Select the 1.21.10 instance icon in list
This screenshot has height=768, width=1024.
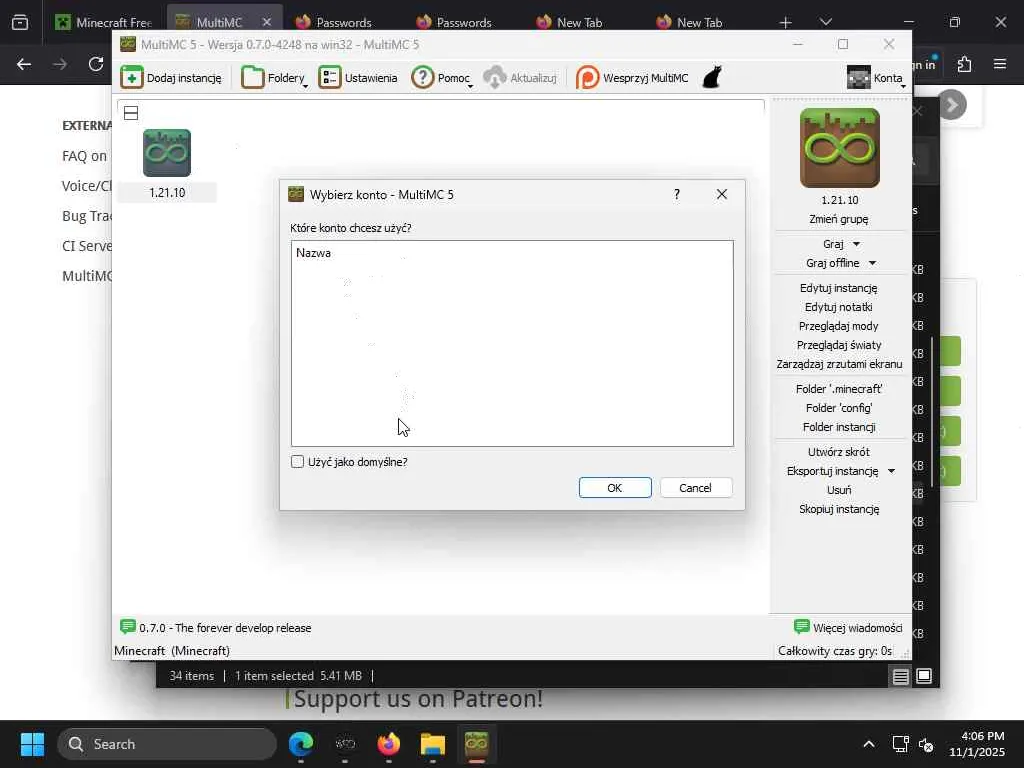(167, 153)
